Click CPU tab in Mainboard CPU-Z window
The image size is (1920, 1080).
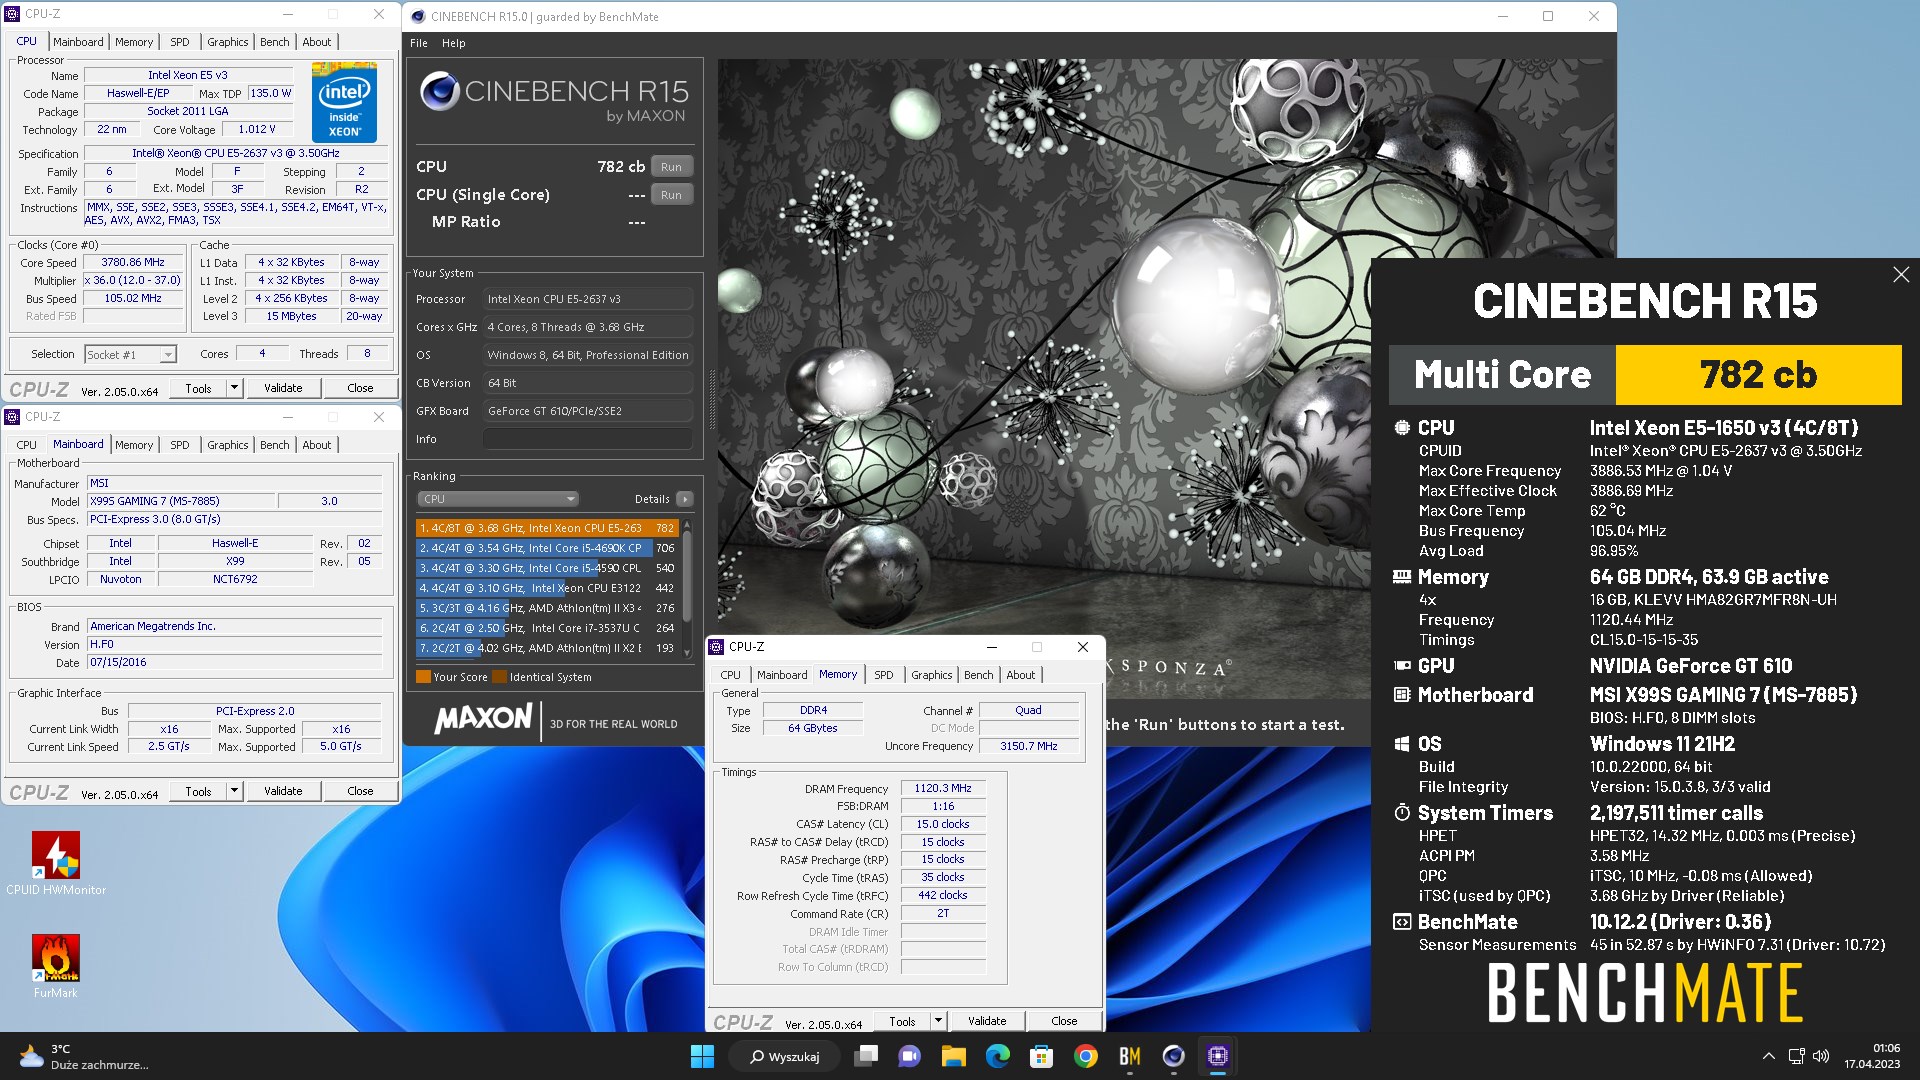[x=27, y=445]
